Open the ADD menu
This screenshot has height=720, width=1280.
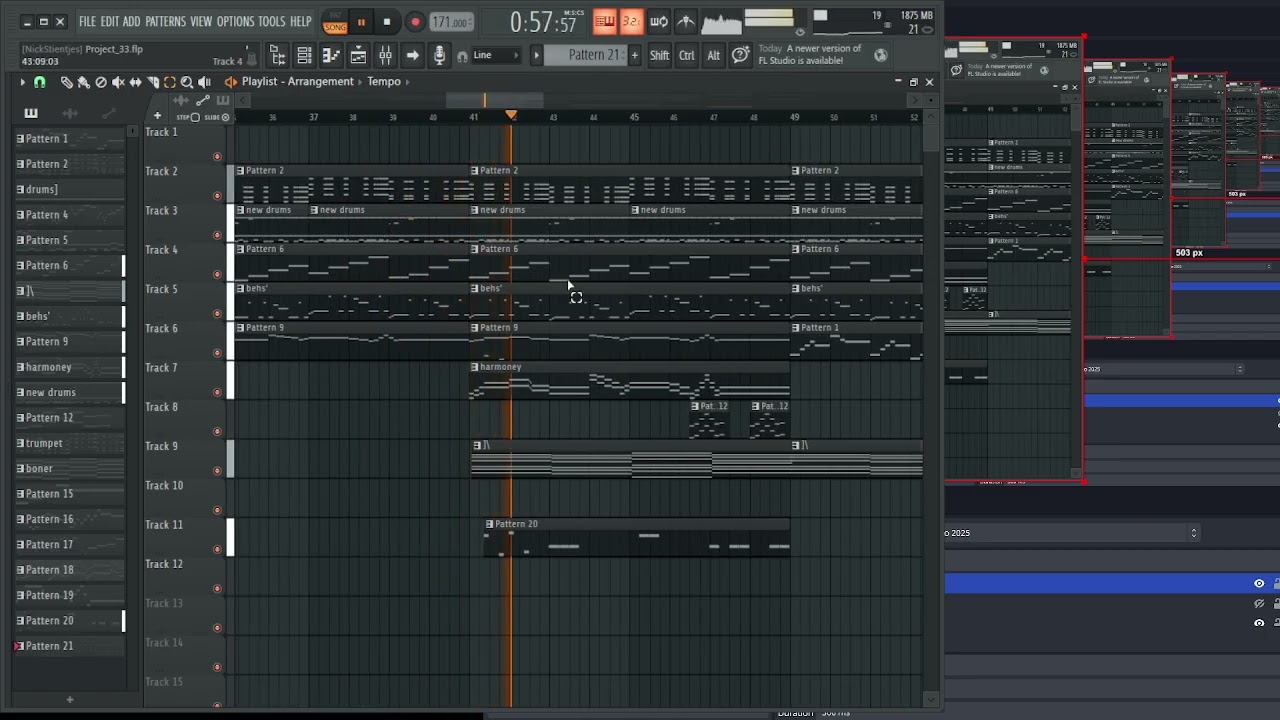pos(131,22)
